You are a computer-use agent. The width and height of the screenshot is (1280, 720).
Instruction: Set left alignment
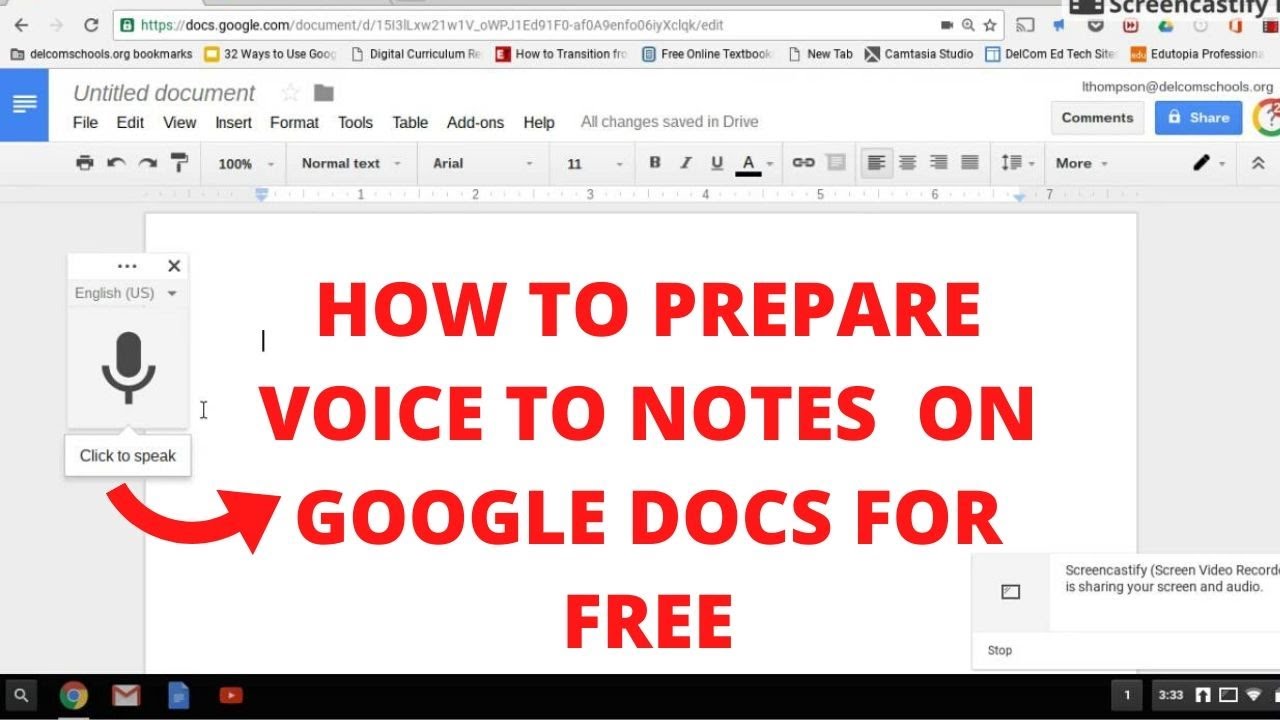pos(877,163)
